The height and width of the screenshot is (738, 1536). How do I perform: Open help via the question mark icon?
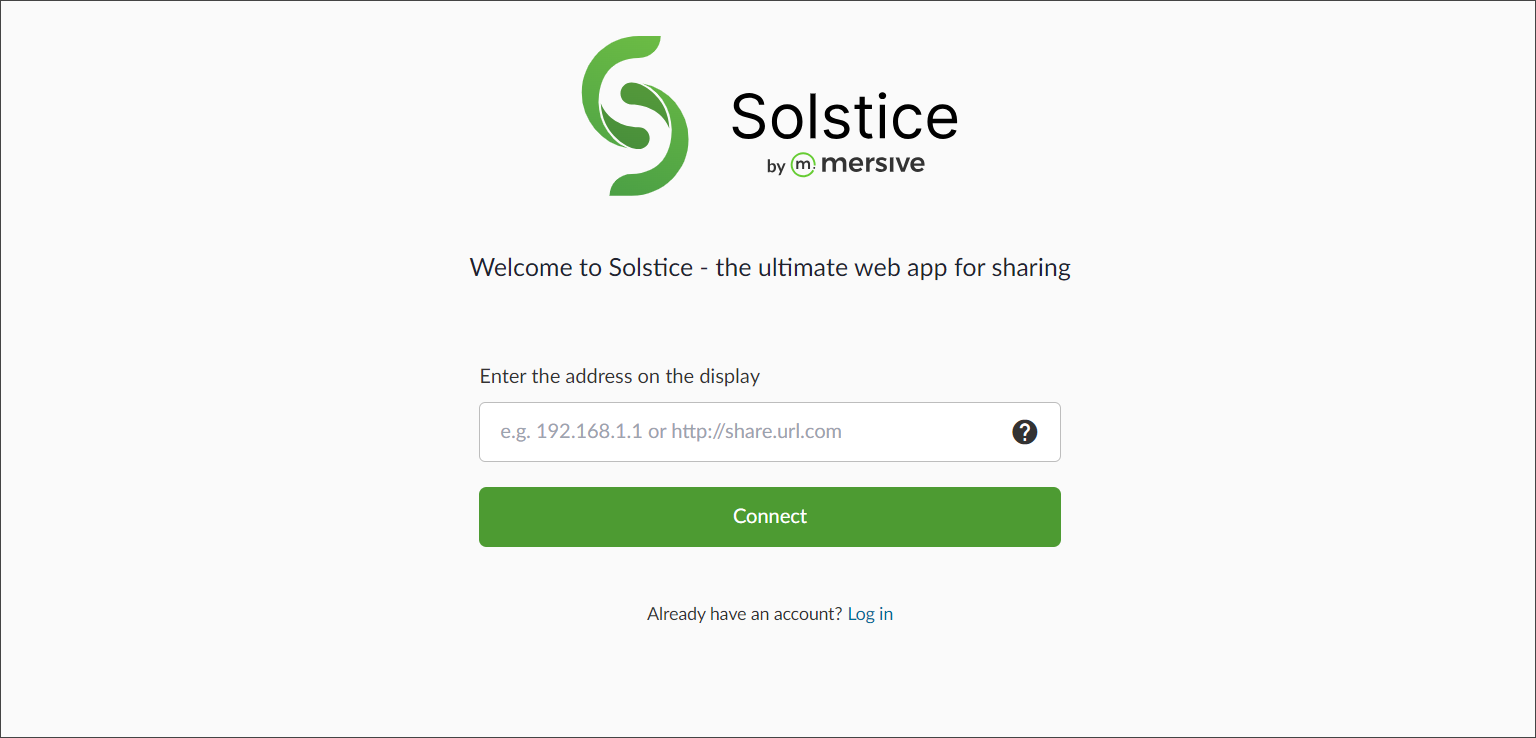(1024, 432)
